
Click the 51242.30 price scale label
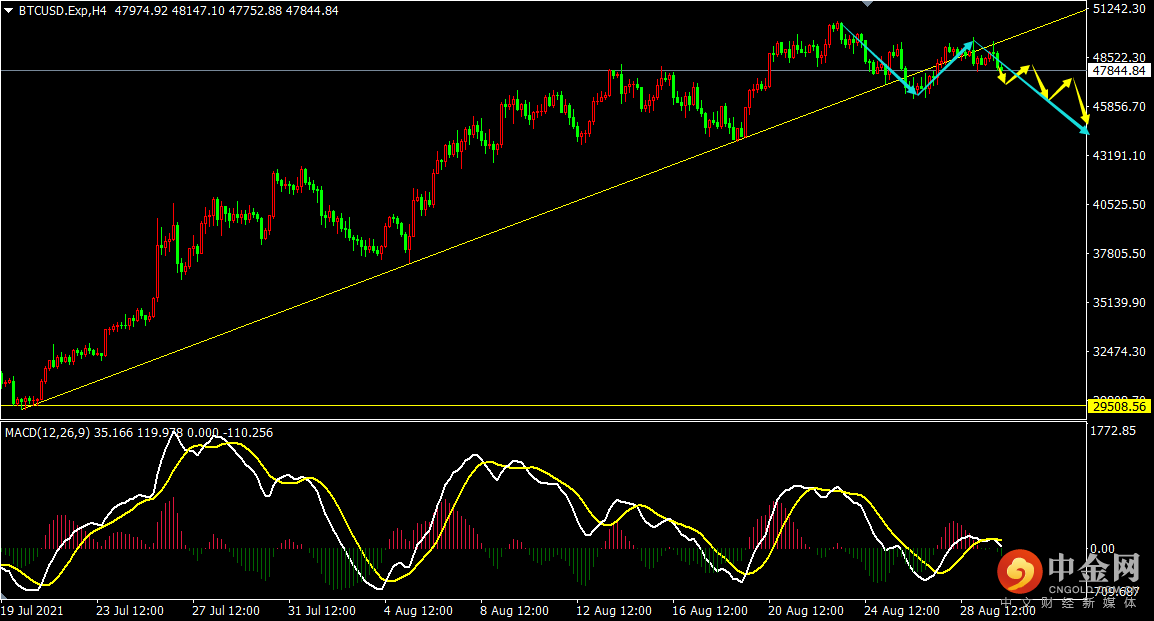pyautogui.click(x=1119, y=9)
